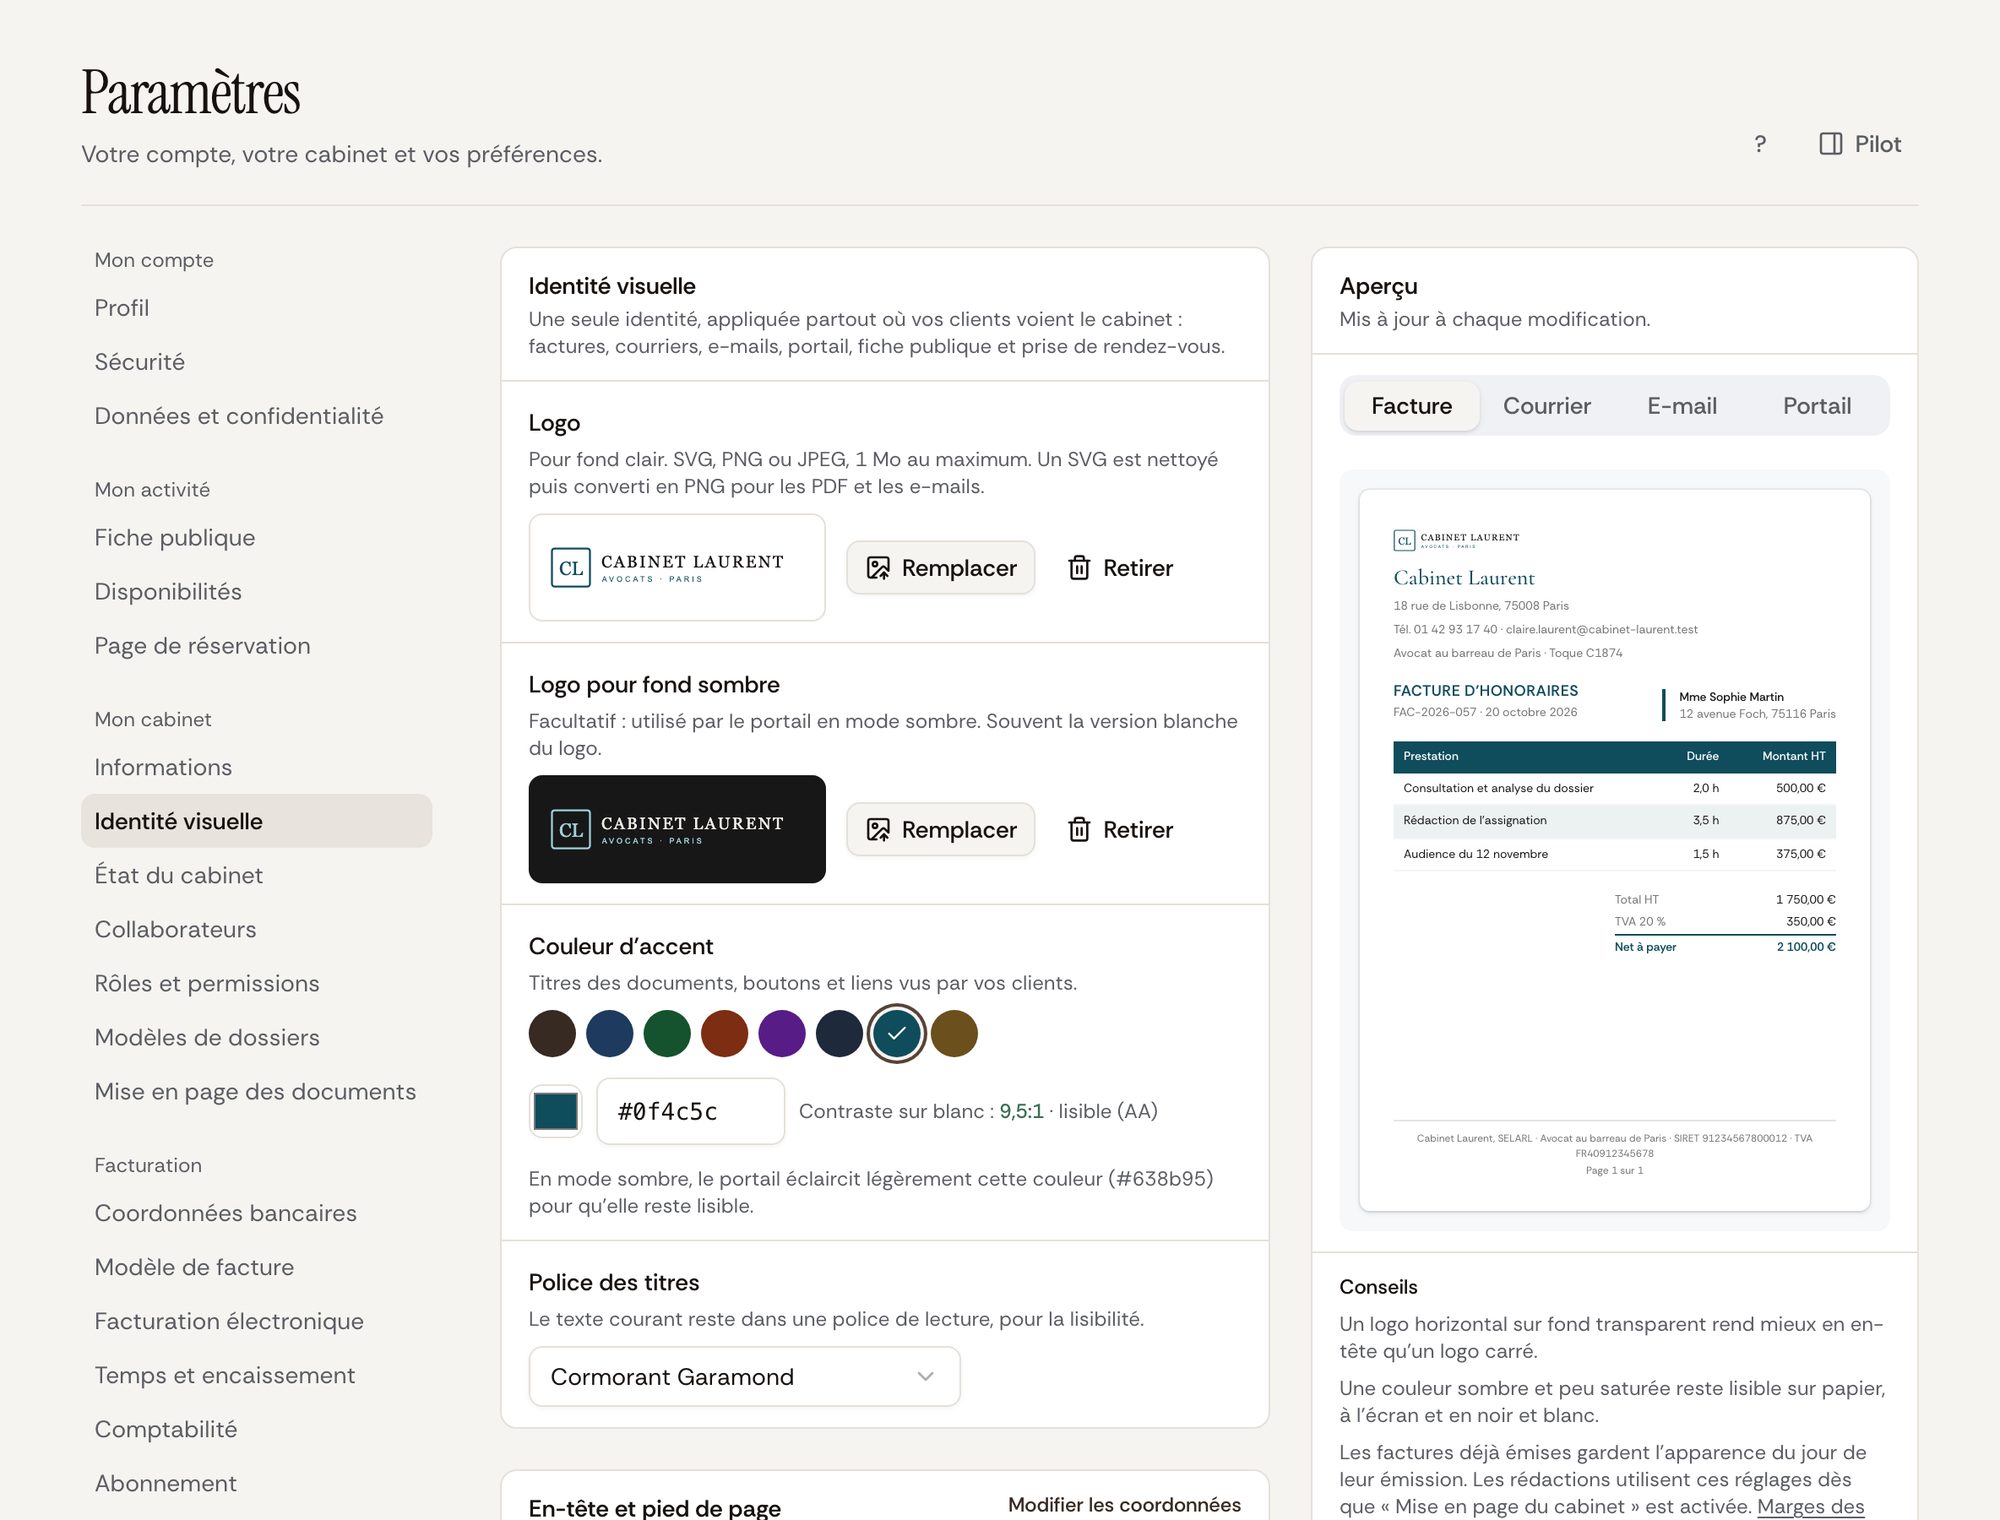Open the Cormorant Garamond font dropdown
The image size is (2000, 1520).
pyautogui.click(x=744, y=1377)
